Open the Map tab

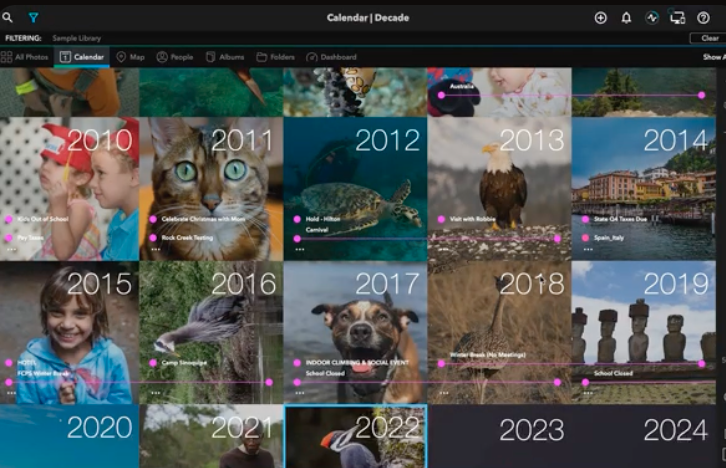[x=130, y=57]
